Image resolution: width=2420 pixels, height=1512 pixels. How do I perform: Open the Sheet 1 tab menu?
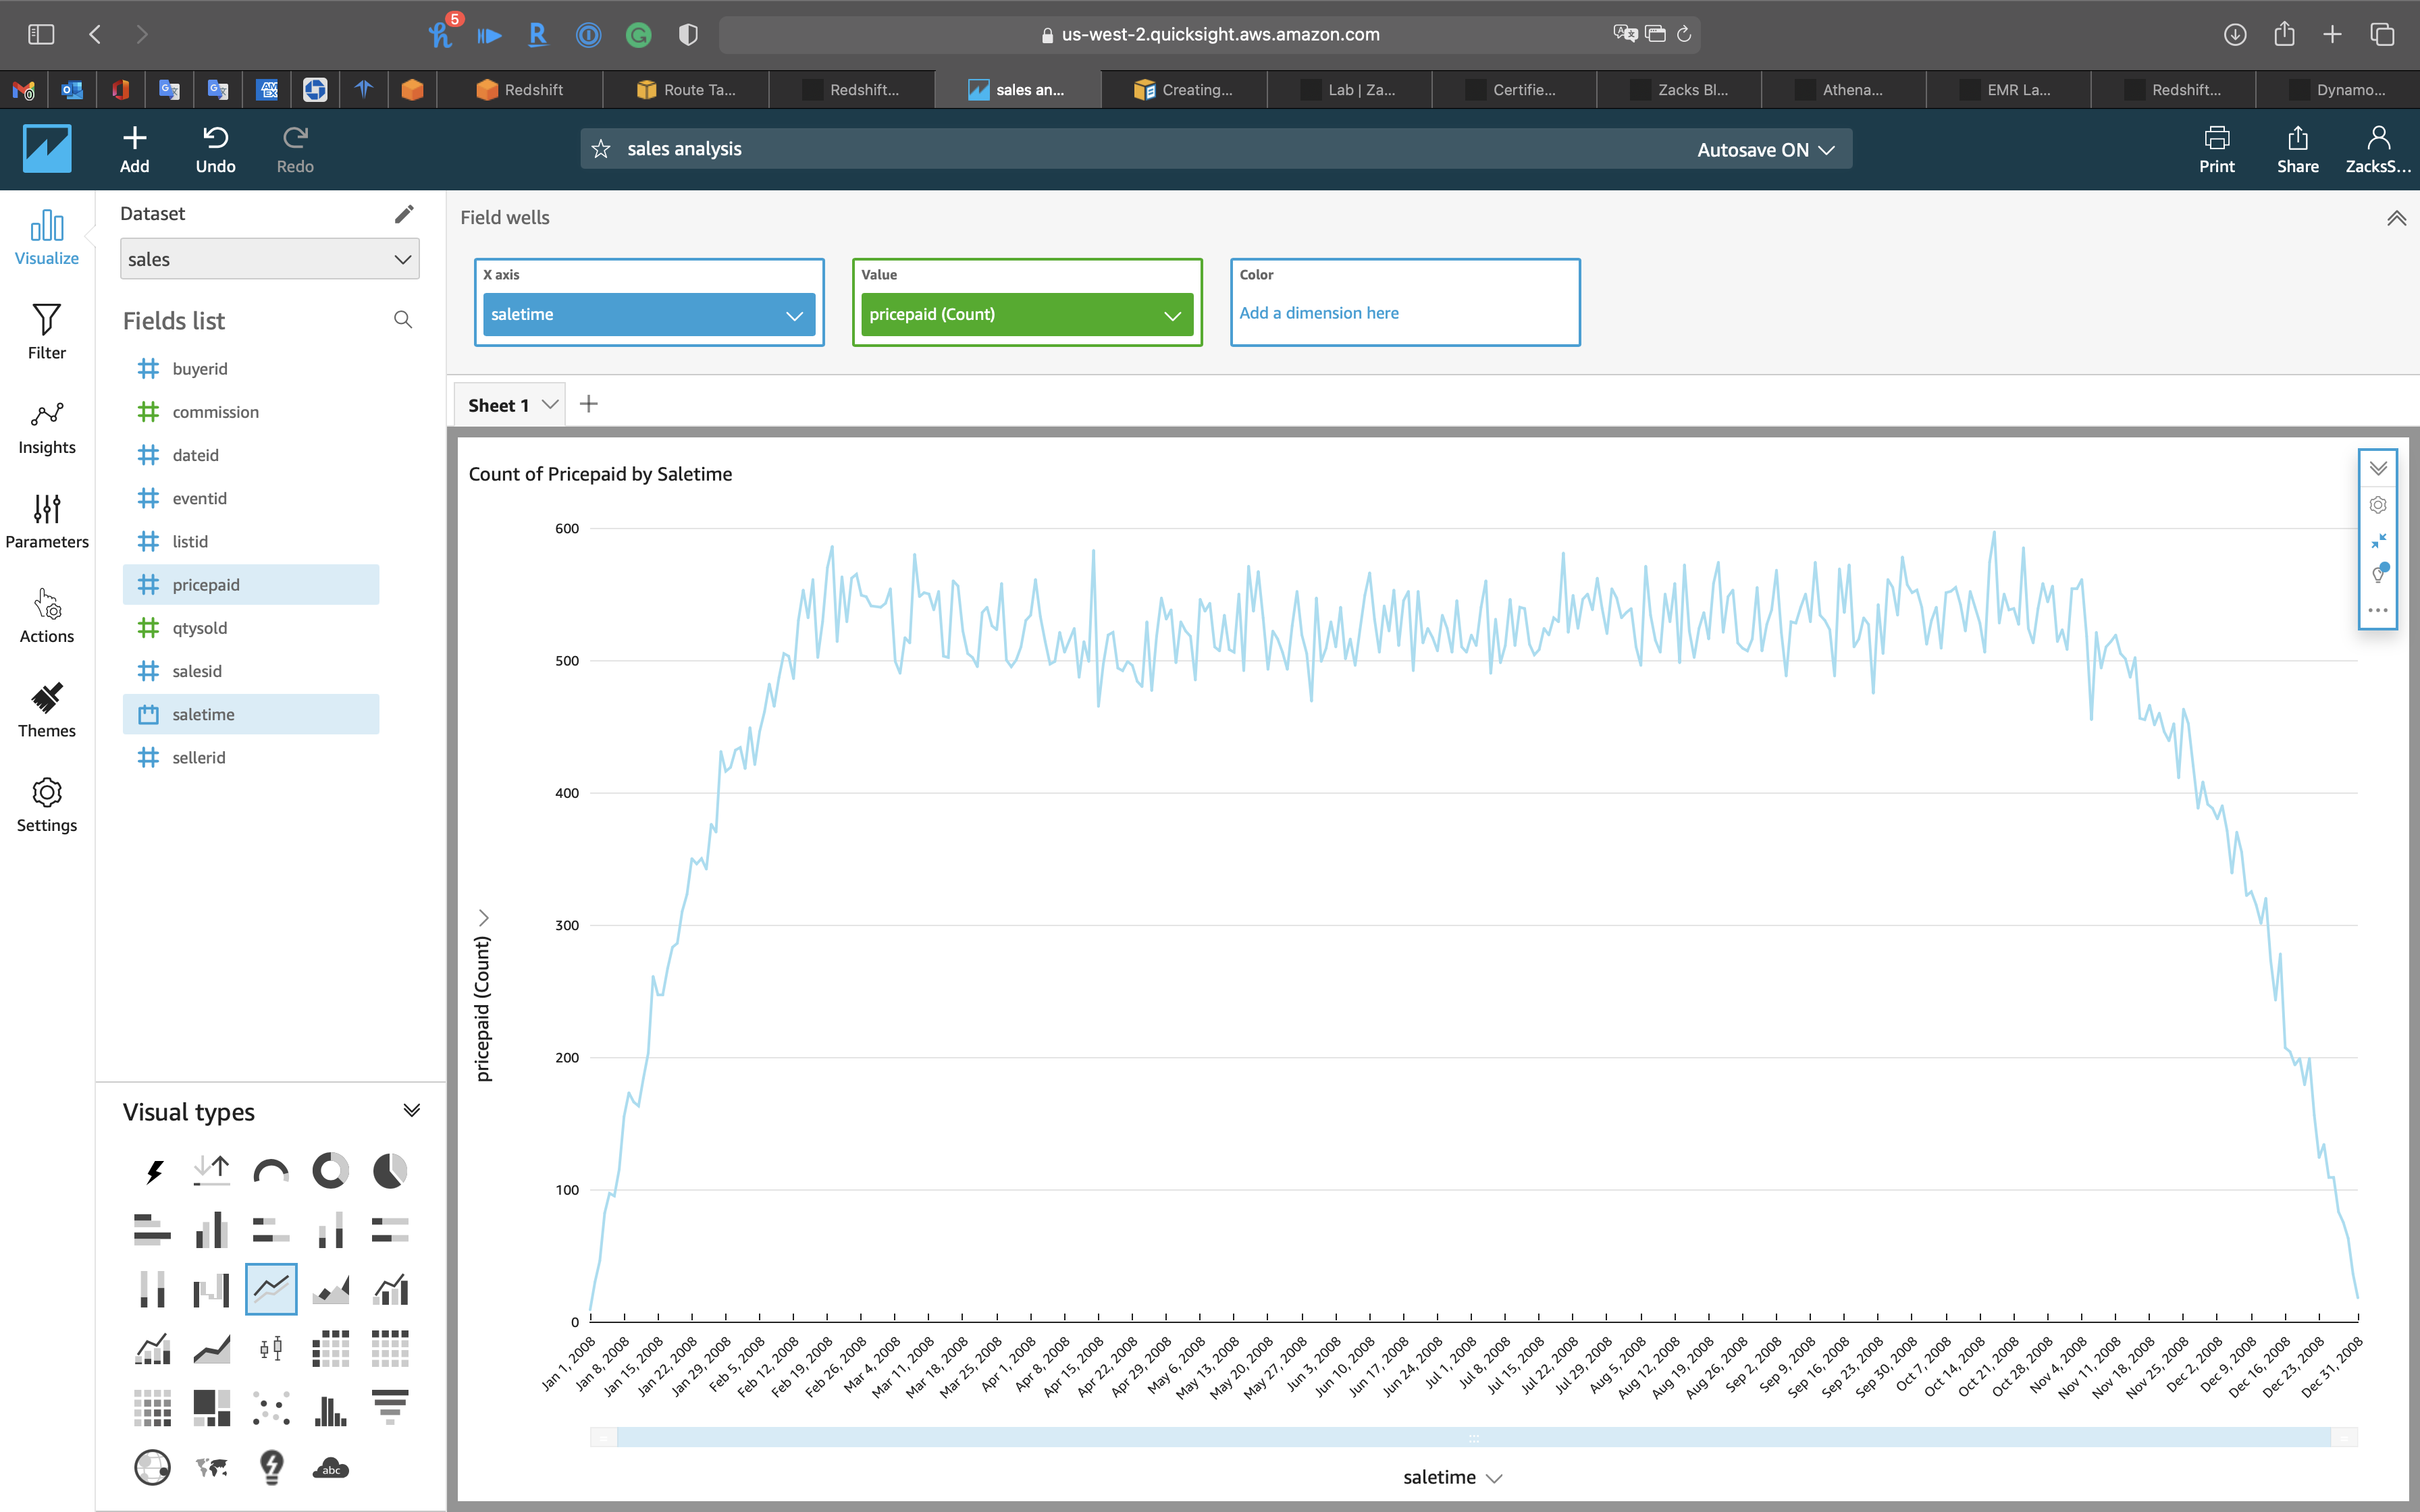pos(550,405)
